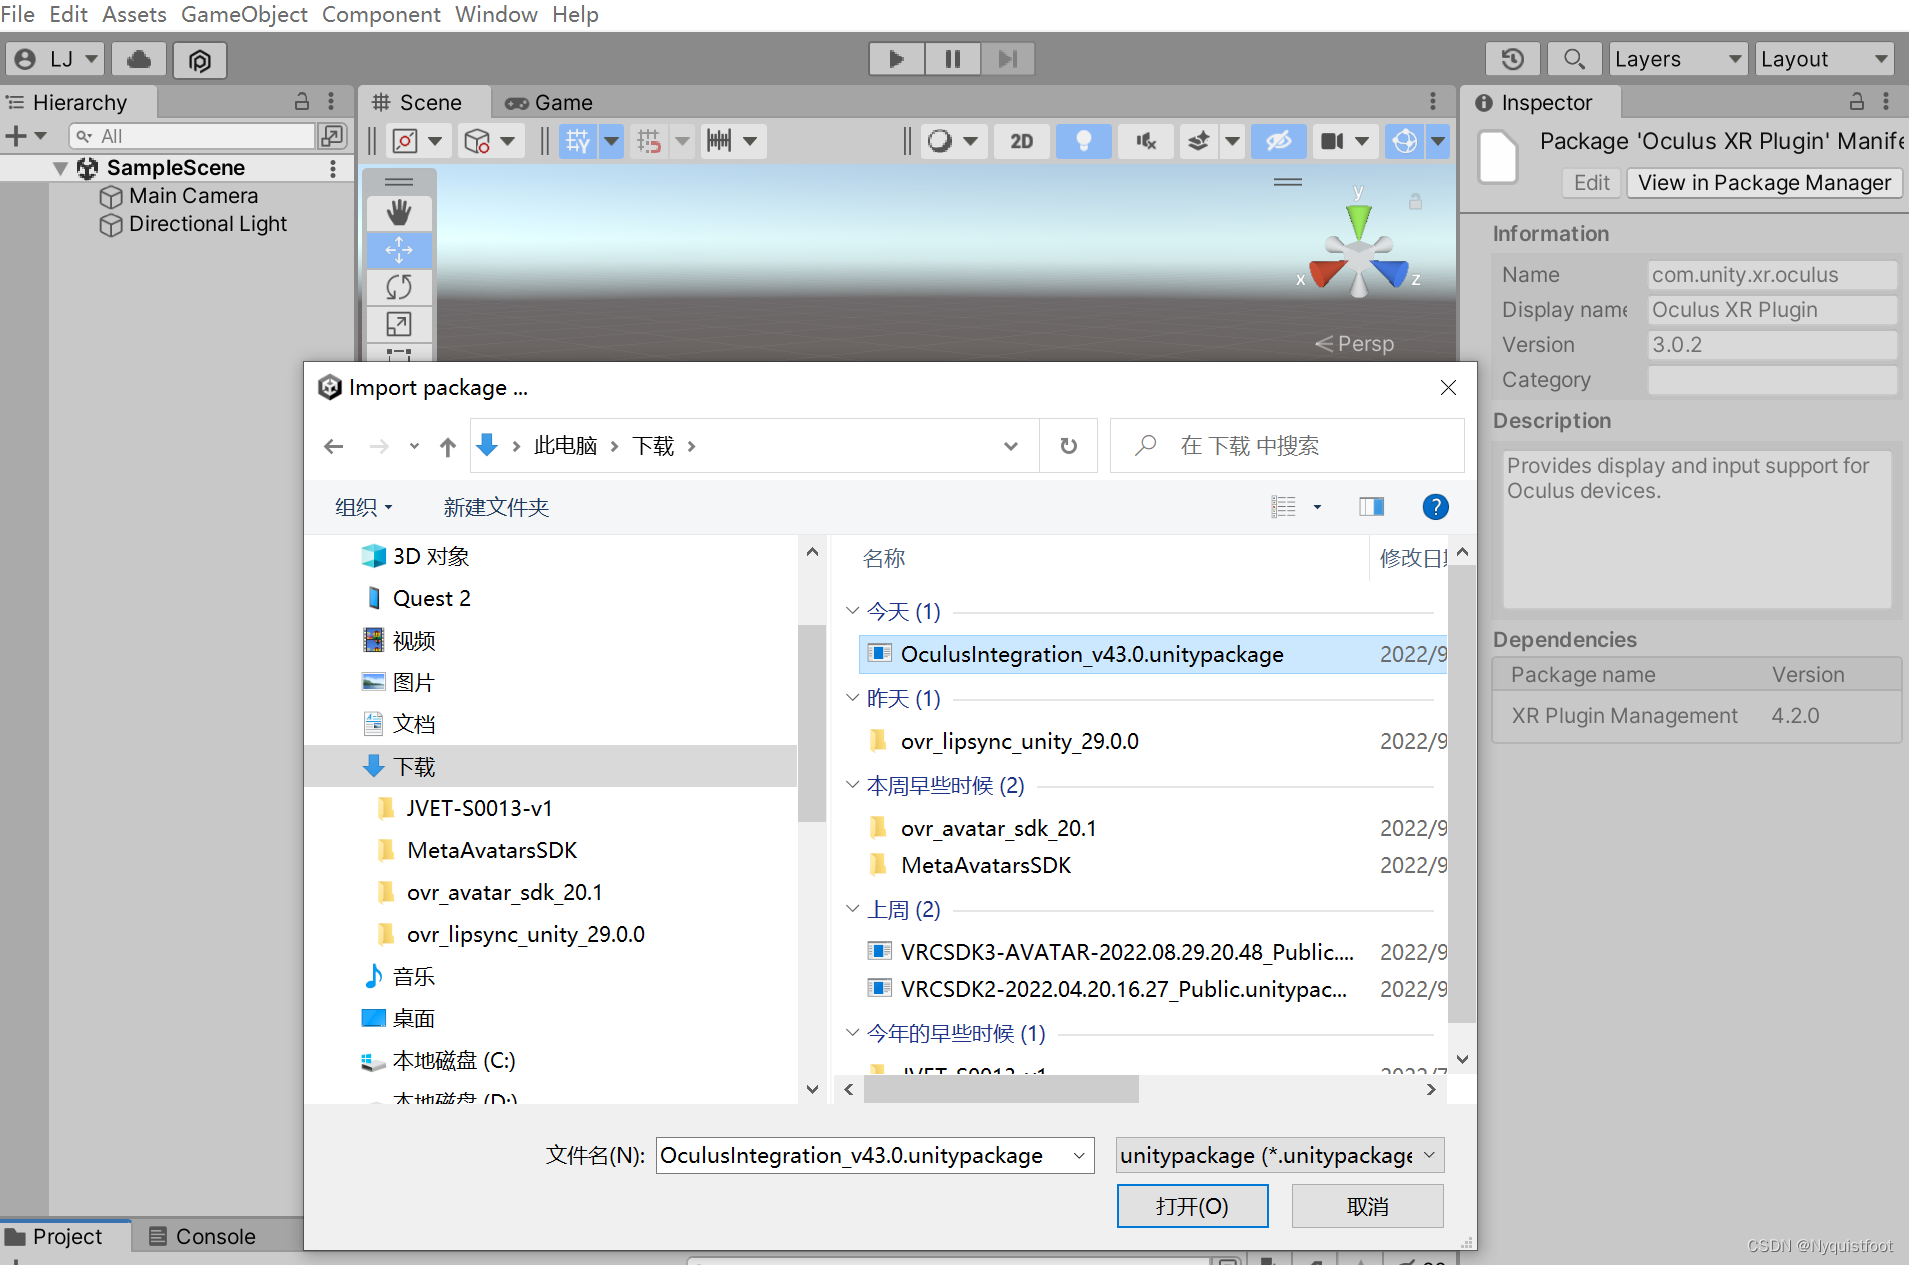Select the Scale tool in Scene

pos(399,324)
